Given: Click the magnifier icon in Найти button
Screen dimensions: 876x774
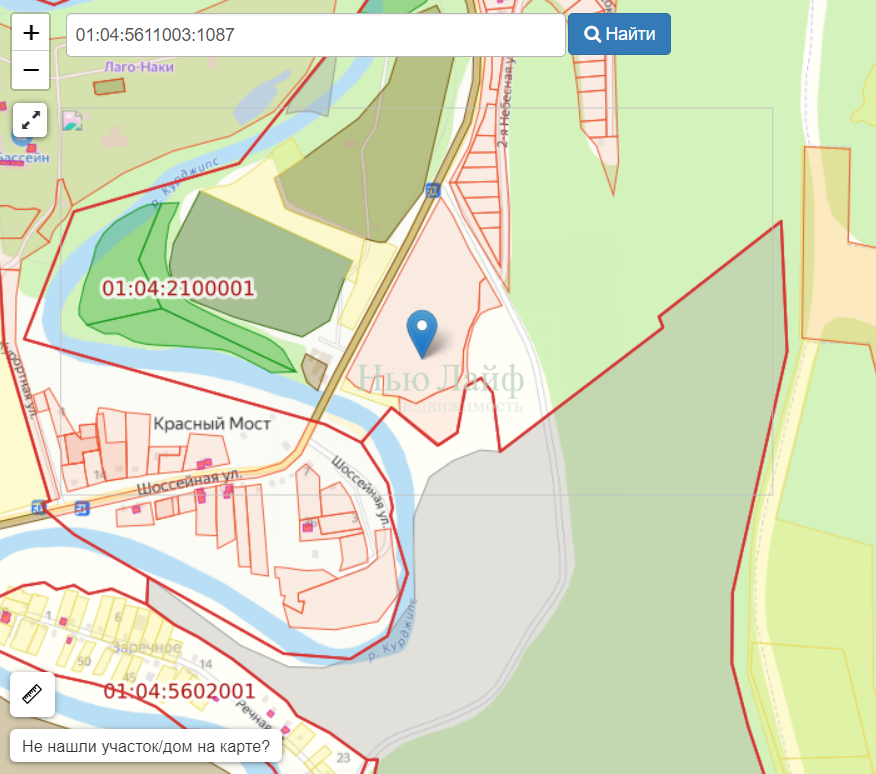Looking at the screenshot, I should point(592,35).
